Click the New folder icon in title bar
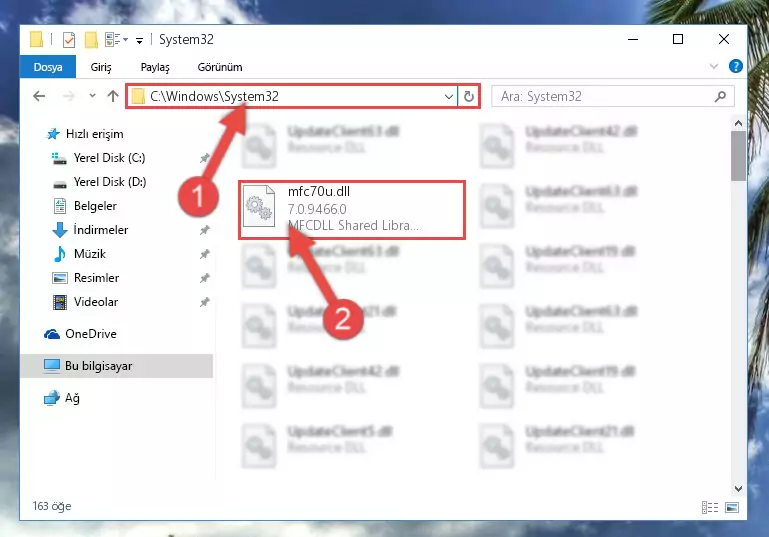 click(x=91, y=40)
